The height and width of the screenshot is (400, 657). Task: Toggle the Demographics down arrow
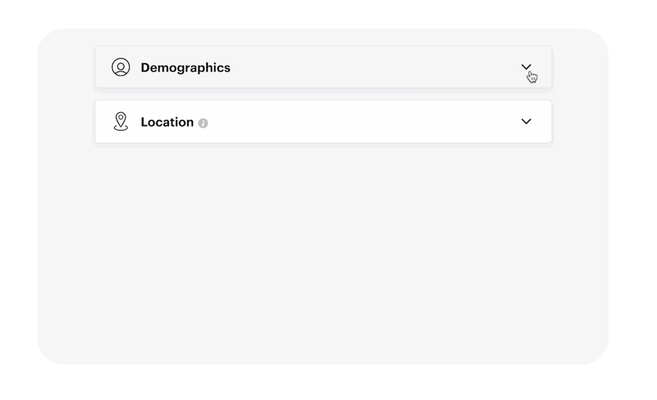click(x=526, y=67)
